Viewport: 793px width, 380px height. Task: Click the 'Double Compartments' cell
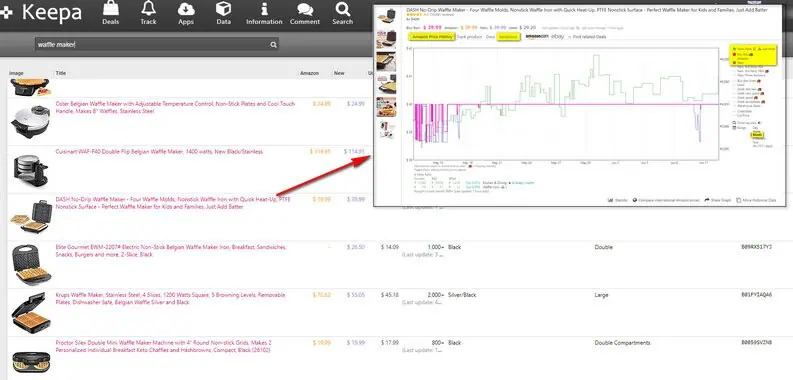tap(622, 343)
